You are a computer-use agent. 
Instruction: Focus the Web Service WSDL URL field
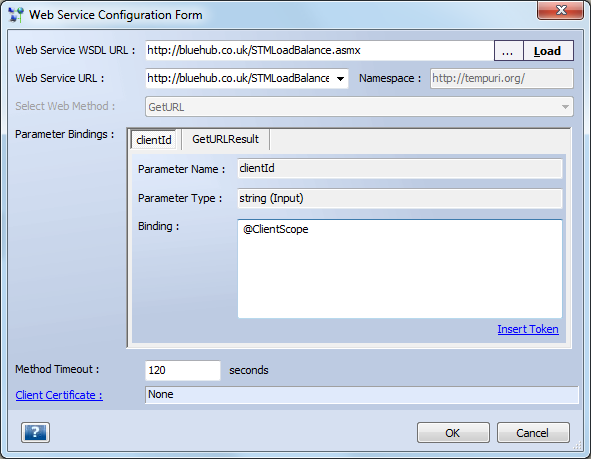[x=320, y=50]
